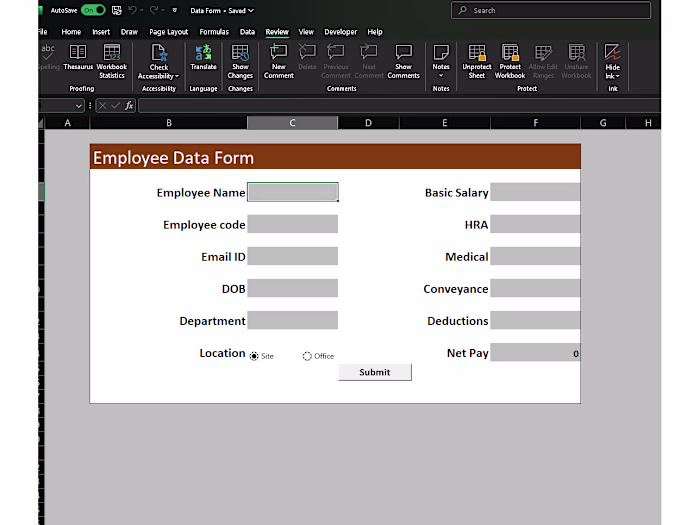The width and height of the screenshot is (700, 525).
Task: Click the Submit button
Action: tap(375, 372)
